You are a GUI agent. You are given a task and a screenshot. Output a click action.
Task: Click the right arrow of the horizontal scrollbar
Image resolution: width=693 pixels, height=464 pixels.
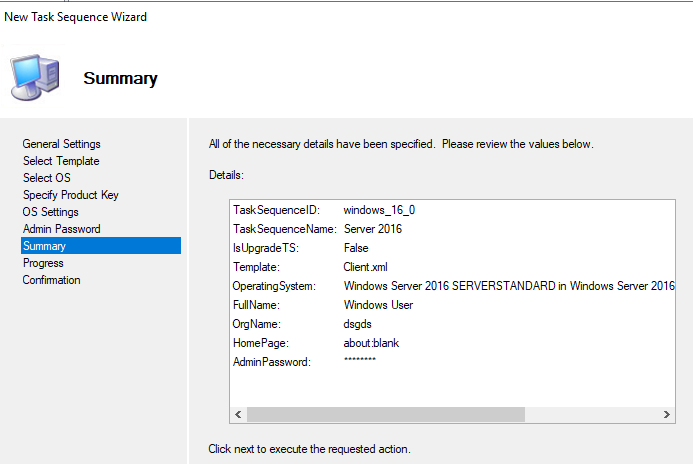[x=666, y=415]
